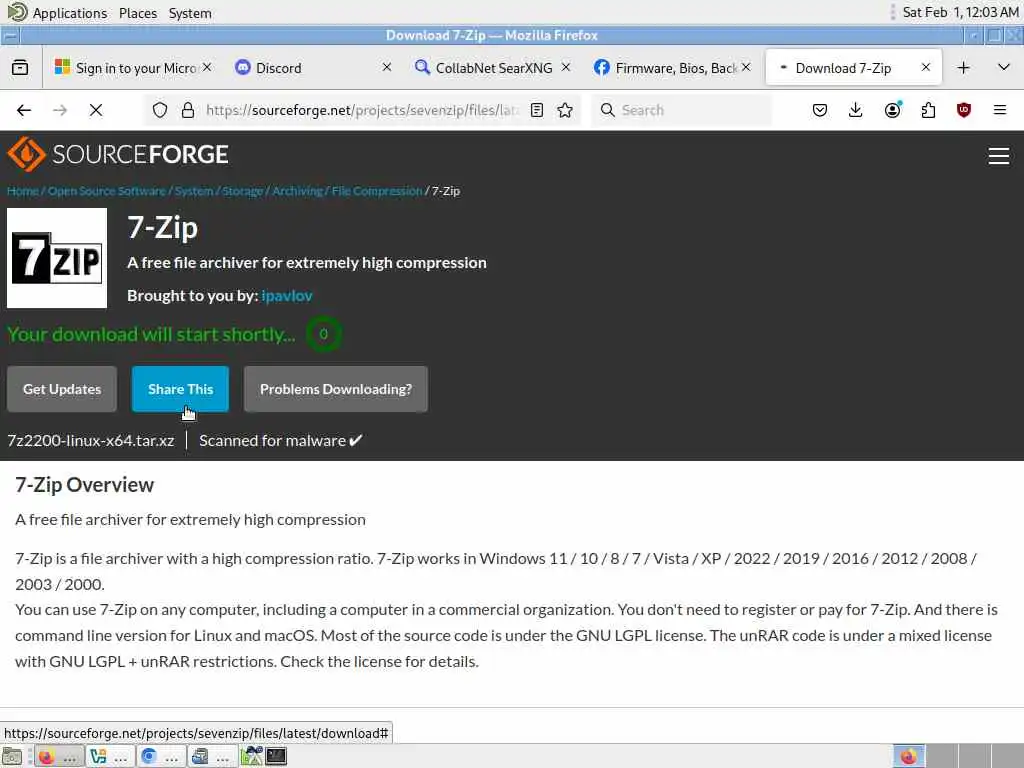Open the Firefox application hamburger menu
The width and height of the screenshot is (1024, 768).
[x=1000, y=110]
